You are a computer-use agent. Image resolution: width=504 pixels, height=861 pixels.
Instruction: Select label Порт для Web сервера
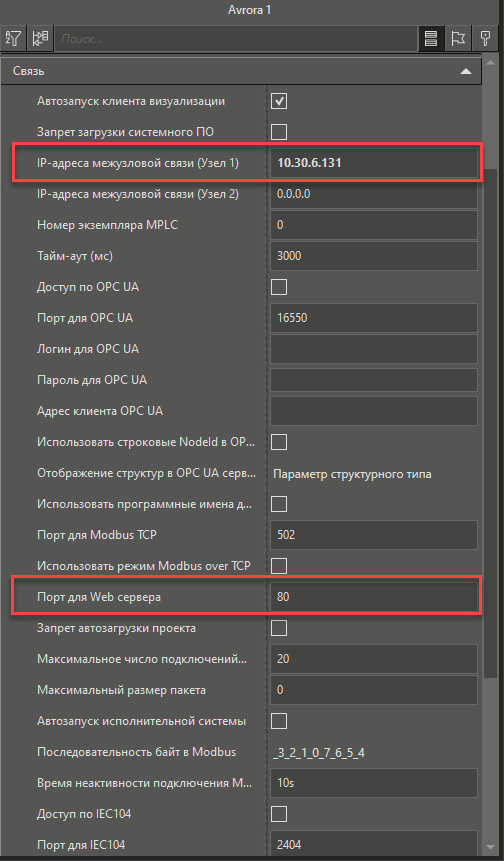(x=99, y=597)
